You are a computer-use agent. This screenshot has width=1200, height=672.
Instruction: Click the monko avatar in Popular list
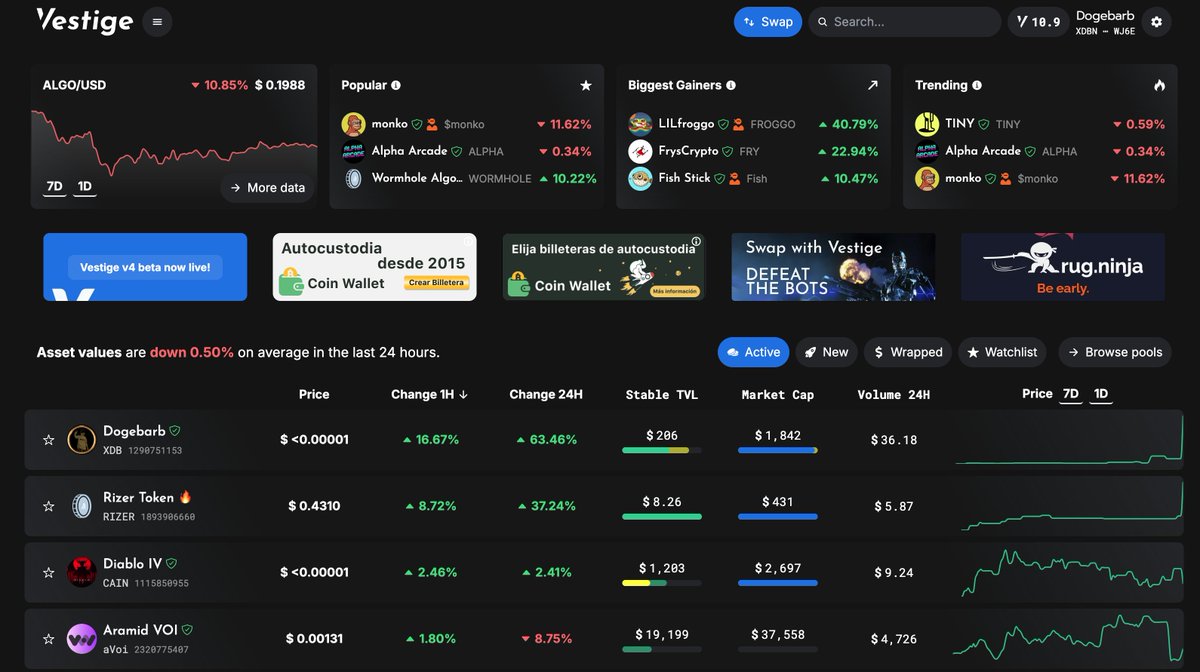tap(353, 124)
